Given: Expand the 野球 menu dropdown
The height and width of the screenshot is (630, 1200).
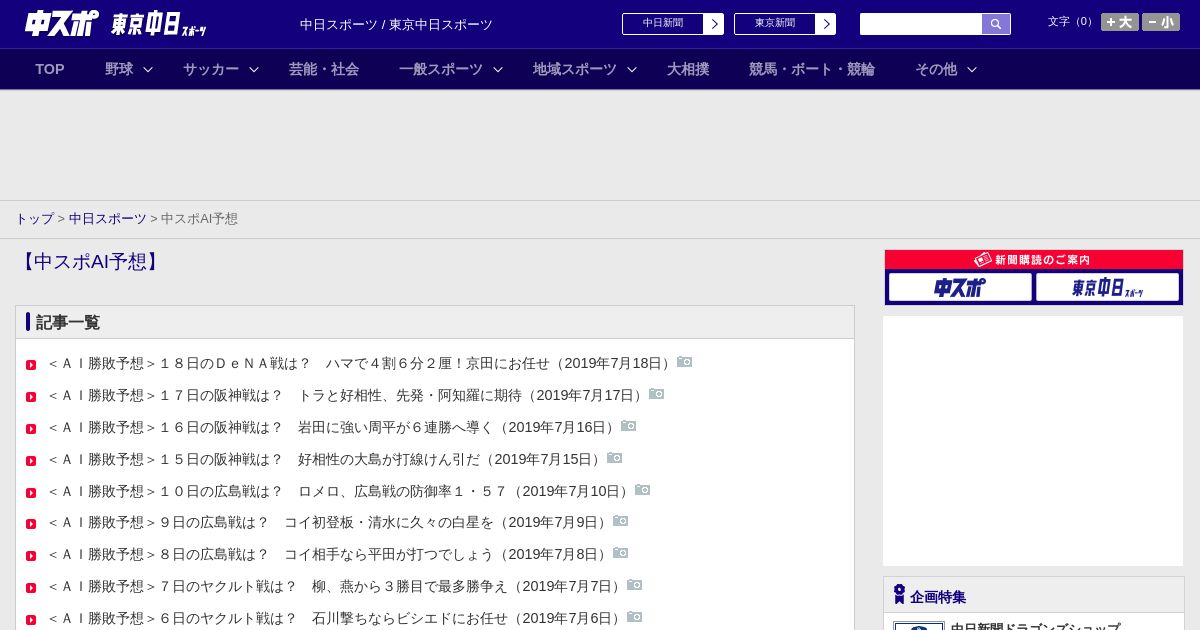Looking at the screenshot, I should click(x=148, y=69).
